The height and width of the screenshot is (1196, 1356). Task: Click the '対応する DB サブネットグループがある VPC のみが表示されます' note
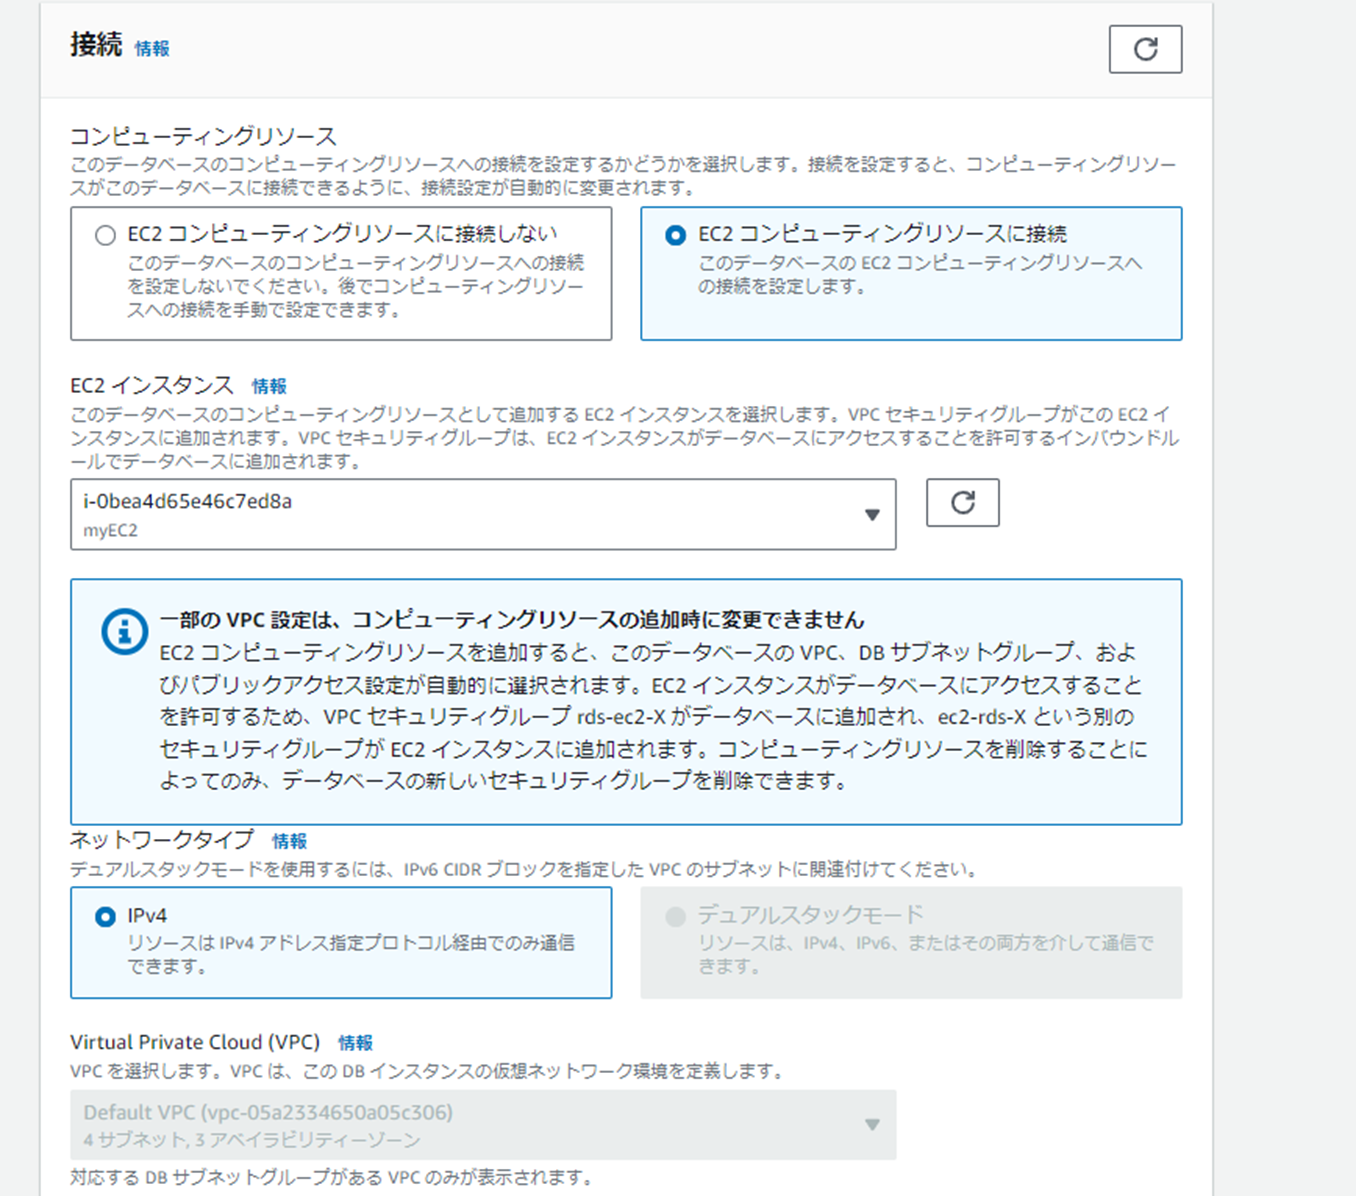(331, 1177)
